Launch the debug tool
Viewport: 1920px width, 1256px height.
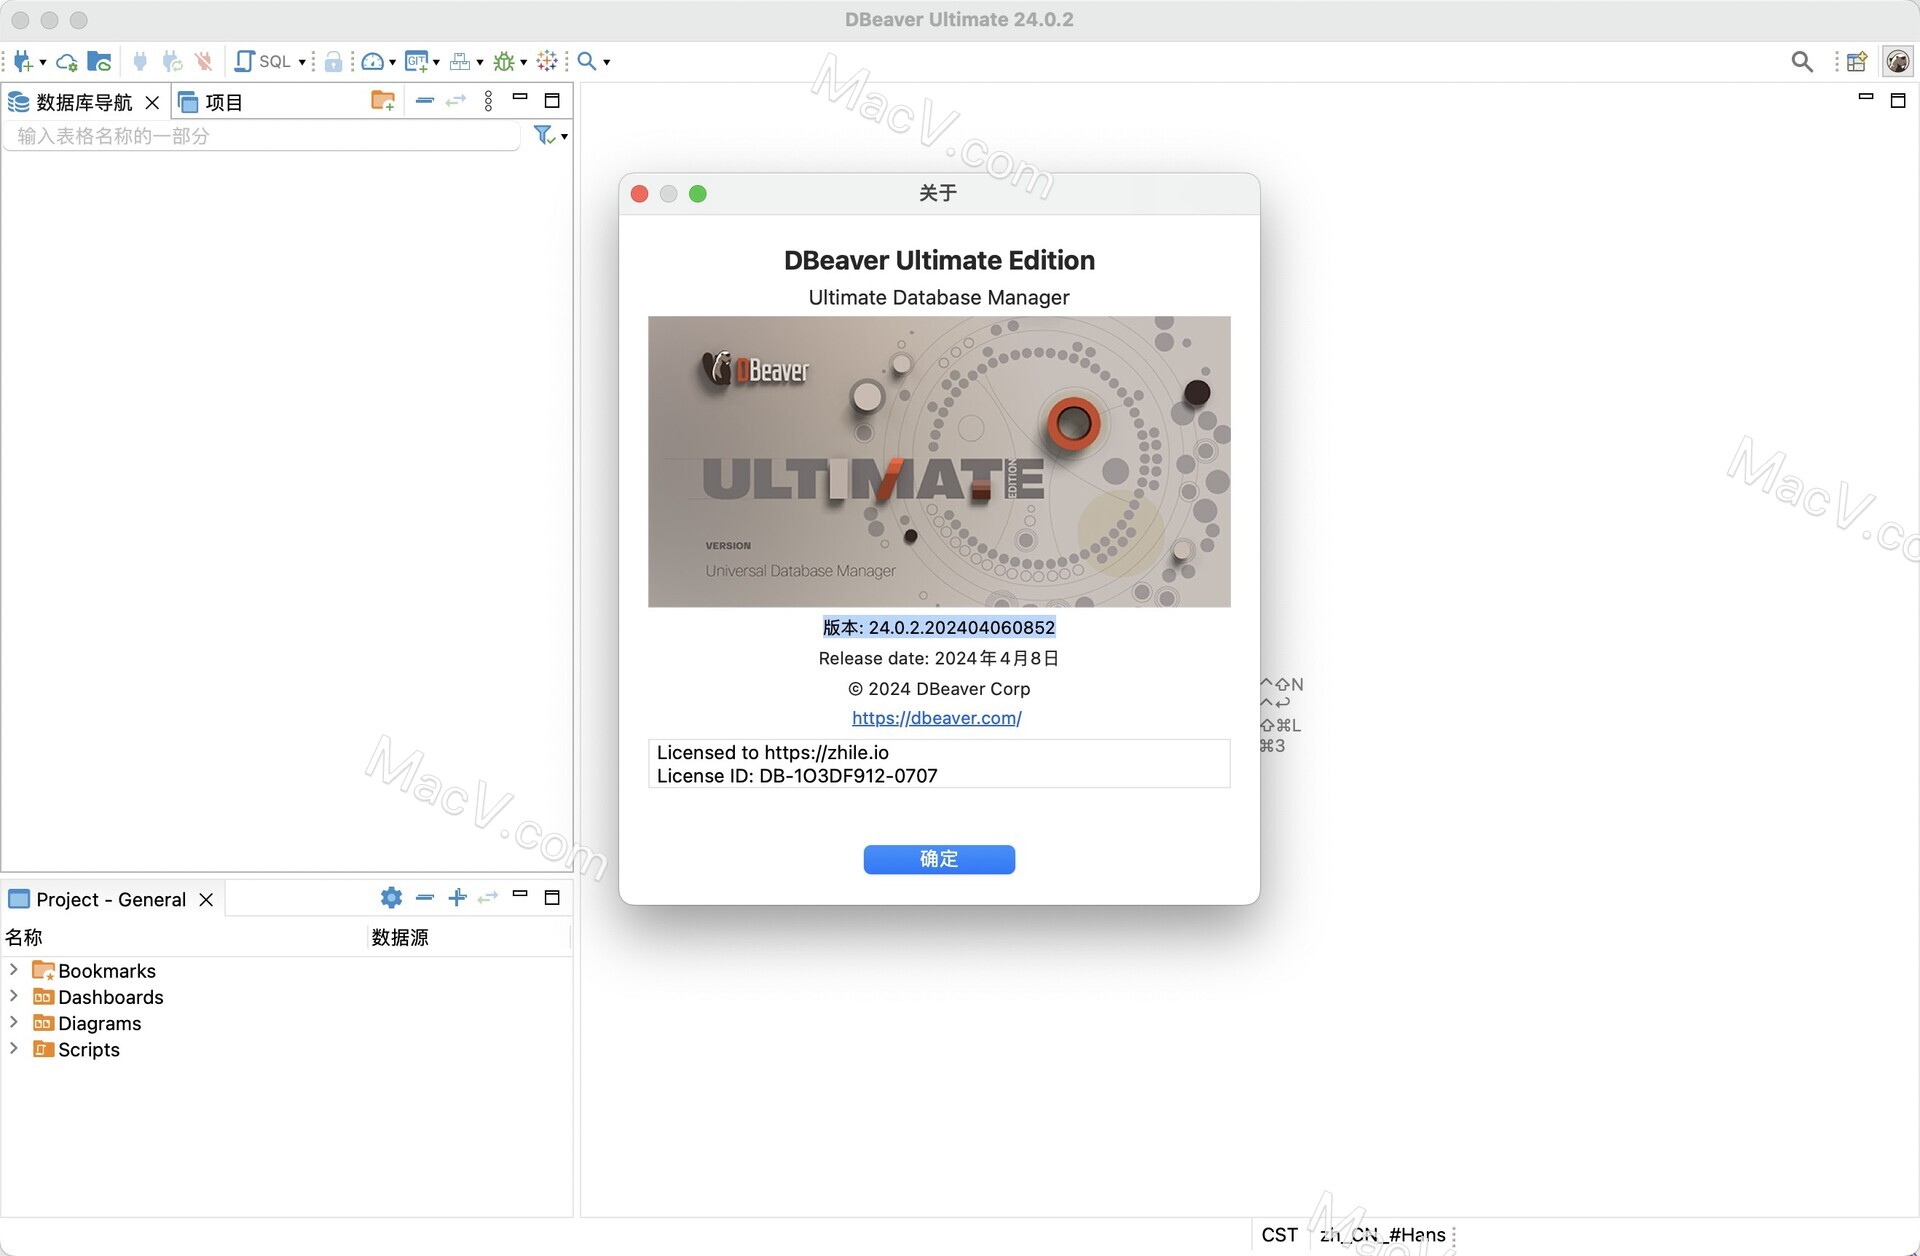pos(505,61)
